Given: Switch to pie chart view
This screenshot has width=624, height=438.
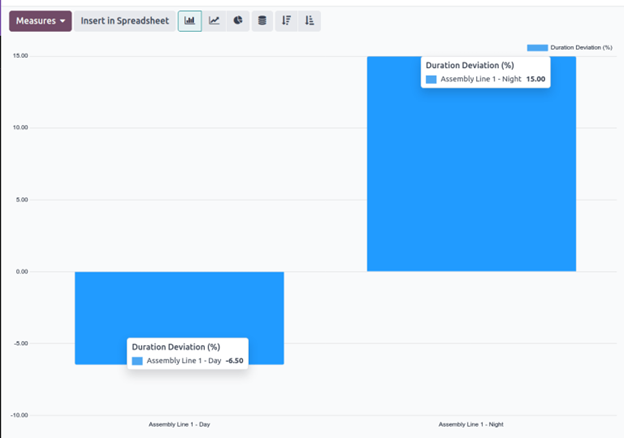Looking at the screenshot, I should point(238,21).
